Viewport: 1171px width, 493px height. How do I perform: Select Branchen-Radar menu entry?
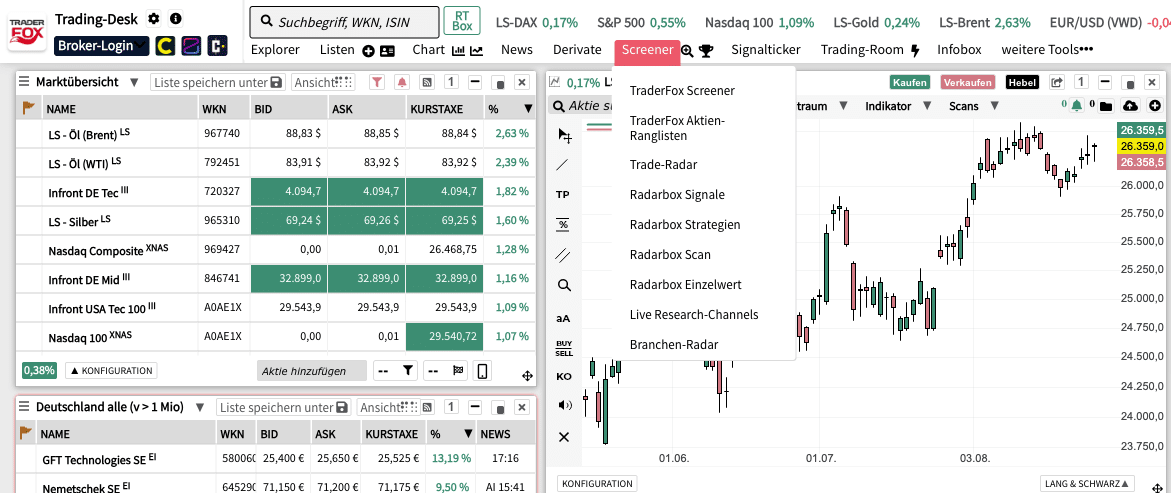(x=674, y=344)
